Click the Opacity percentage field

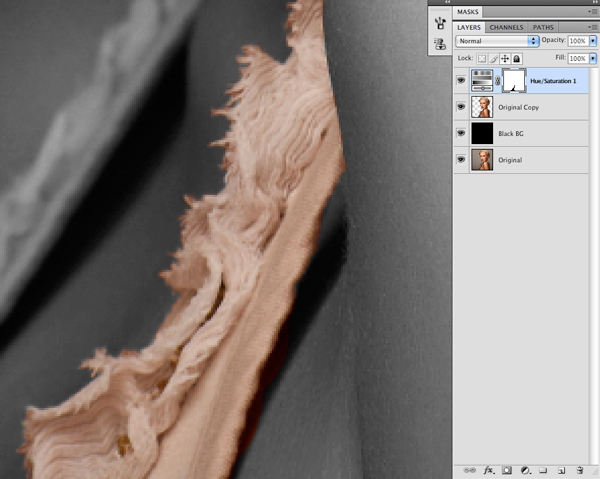coord(578,41)
